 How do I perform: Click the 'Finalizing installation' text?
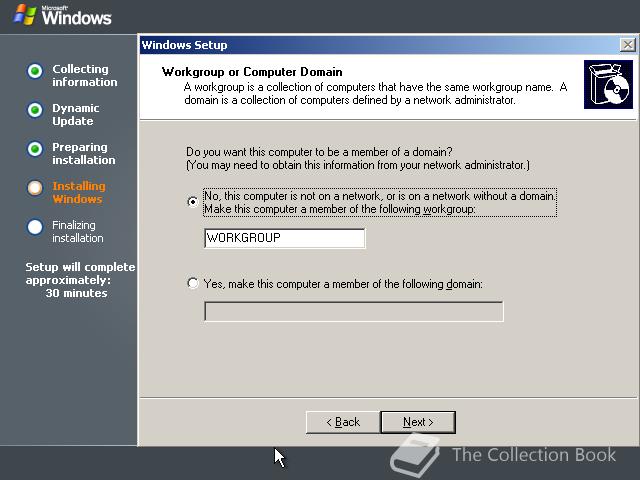78,231
